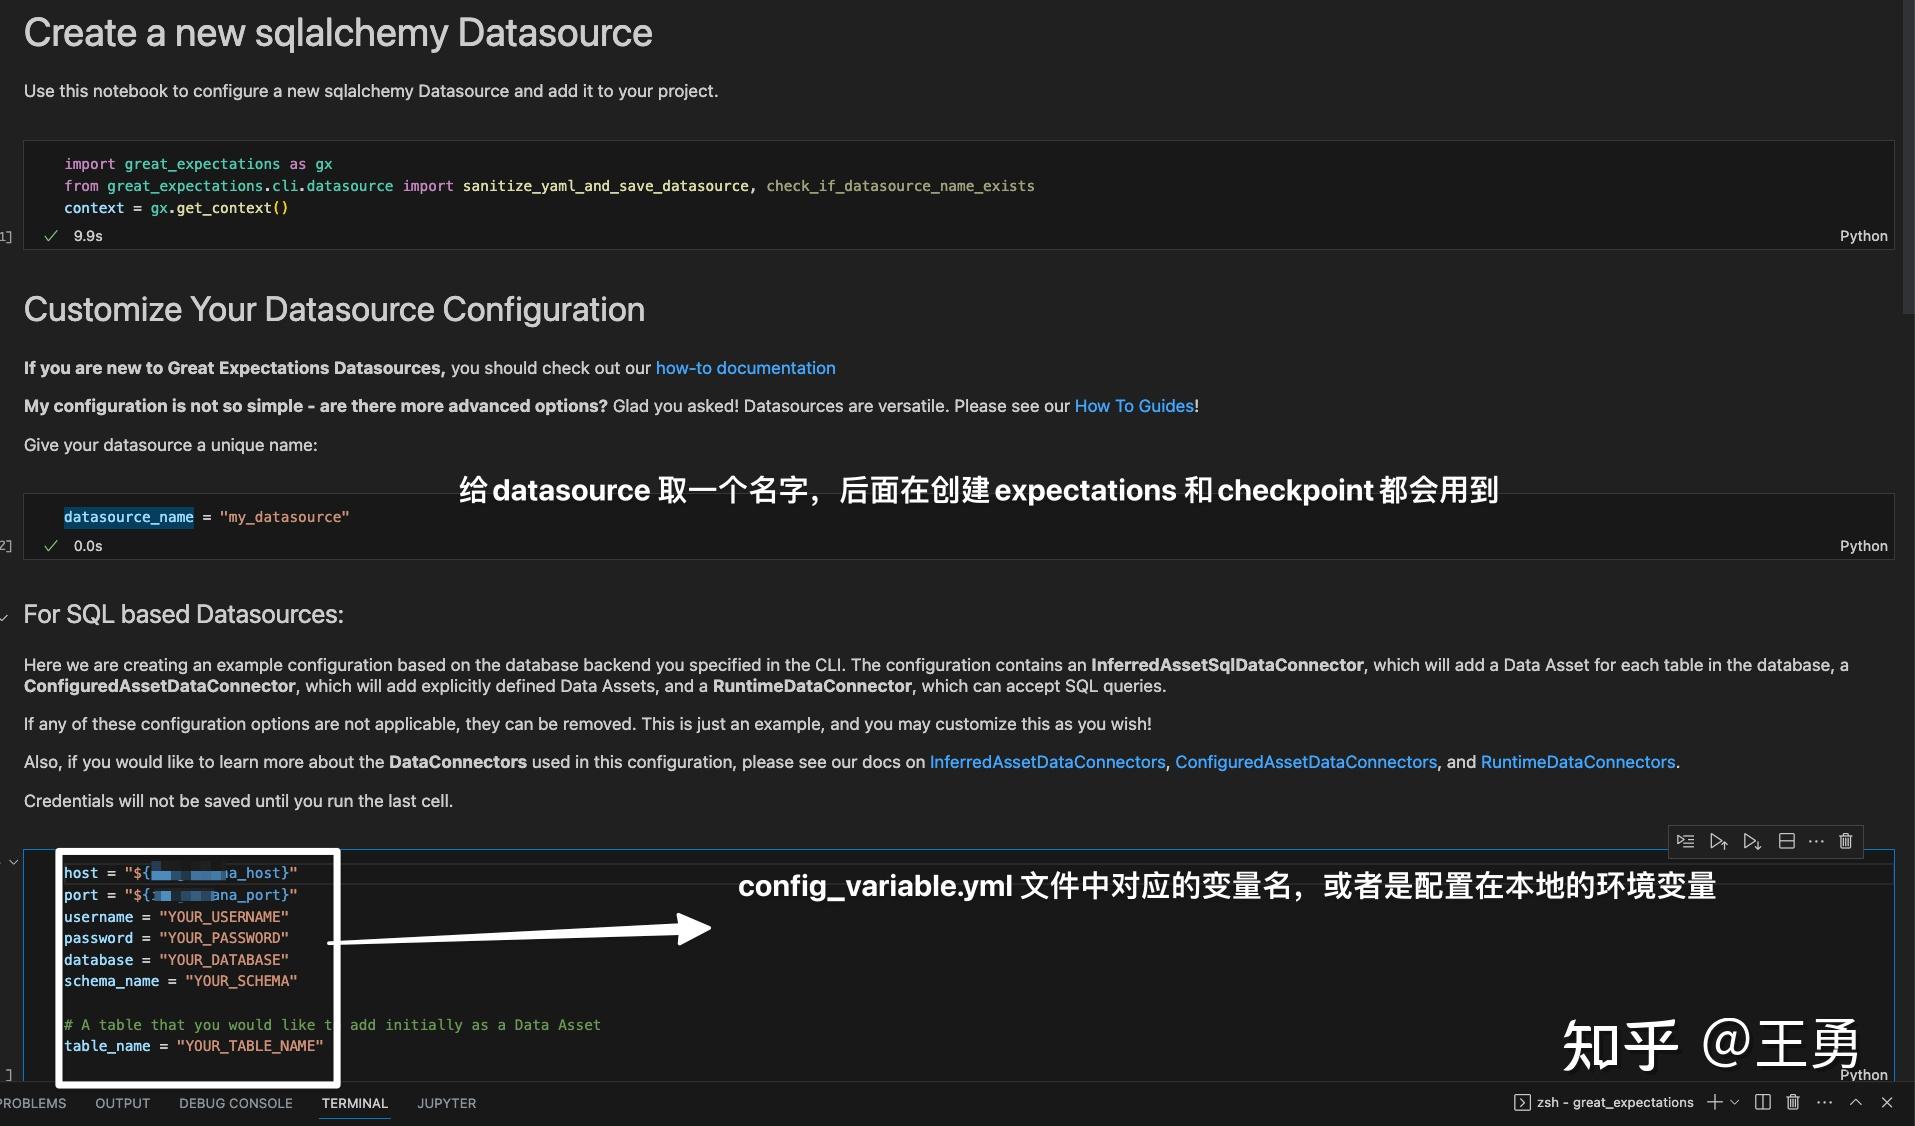Switch to the JUPYTER tab

(446, 1103)
